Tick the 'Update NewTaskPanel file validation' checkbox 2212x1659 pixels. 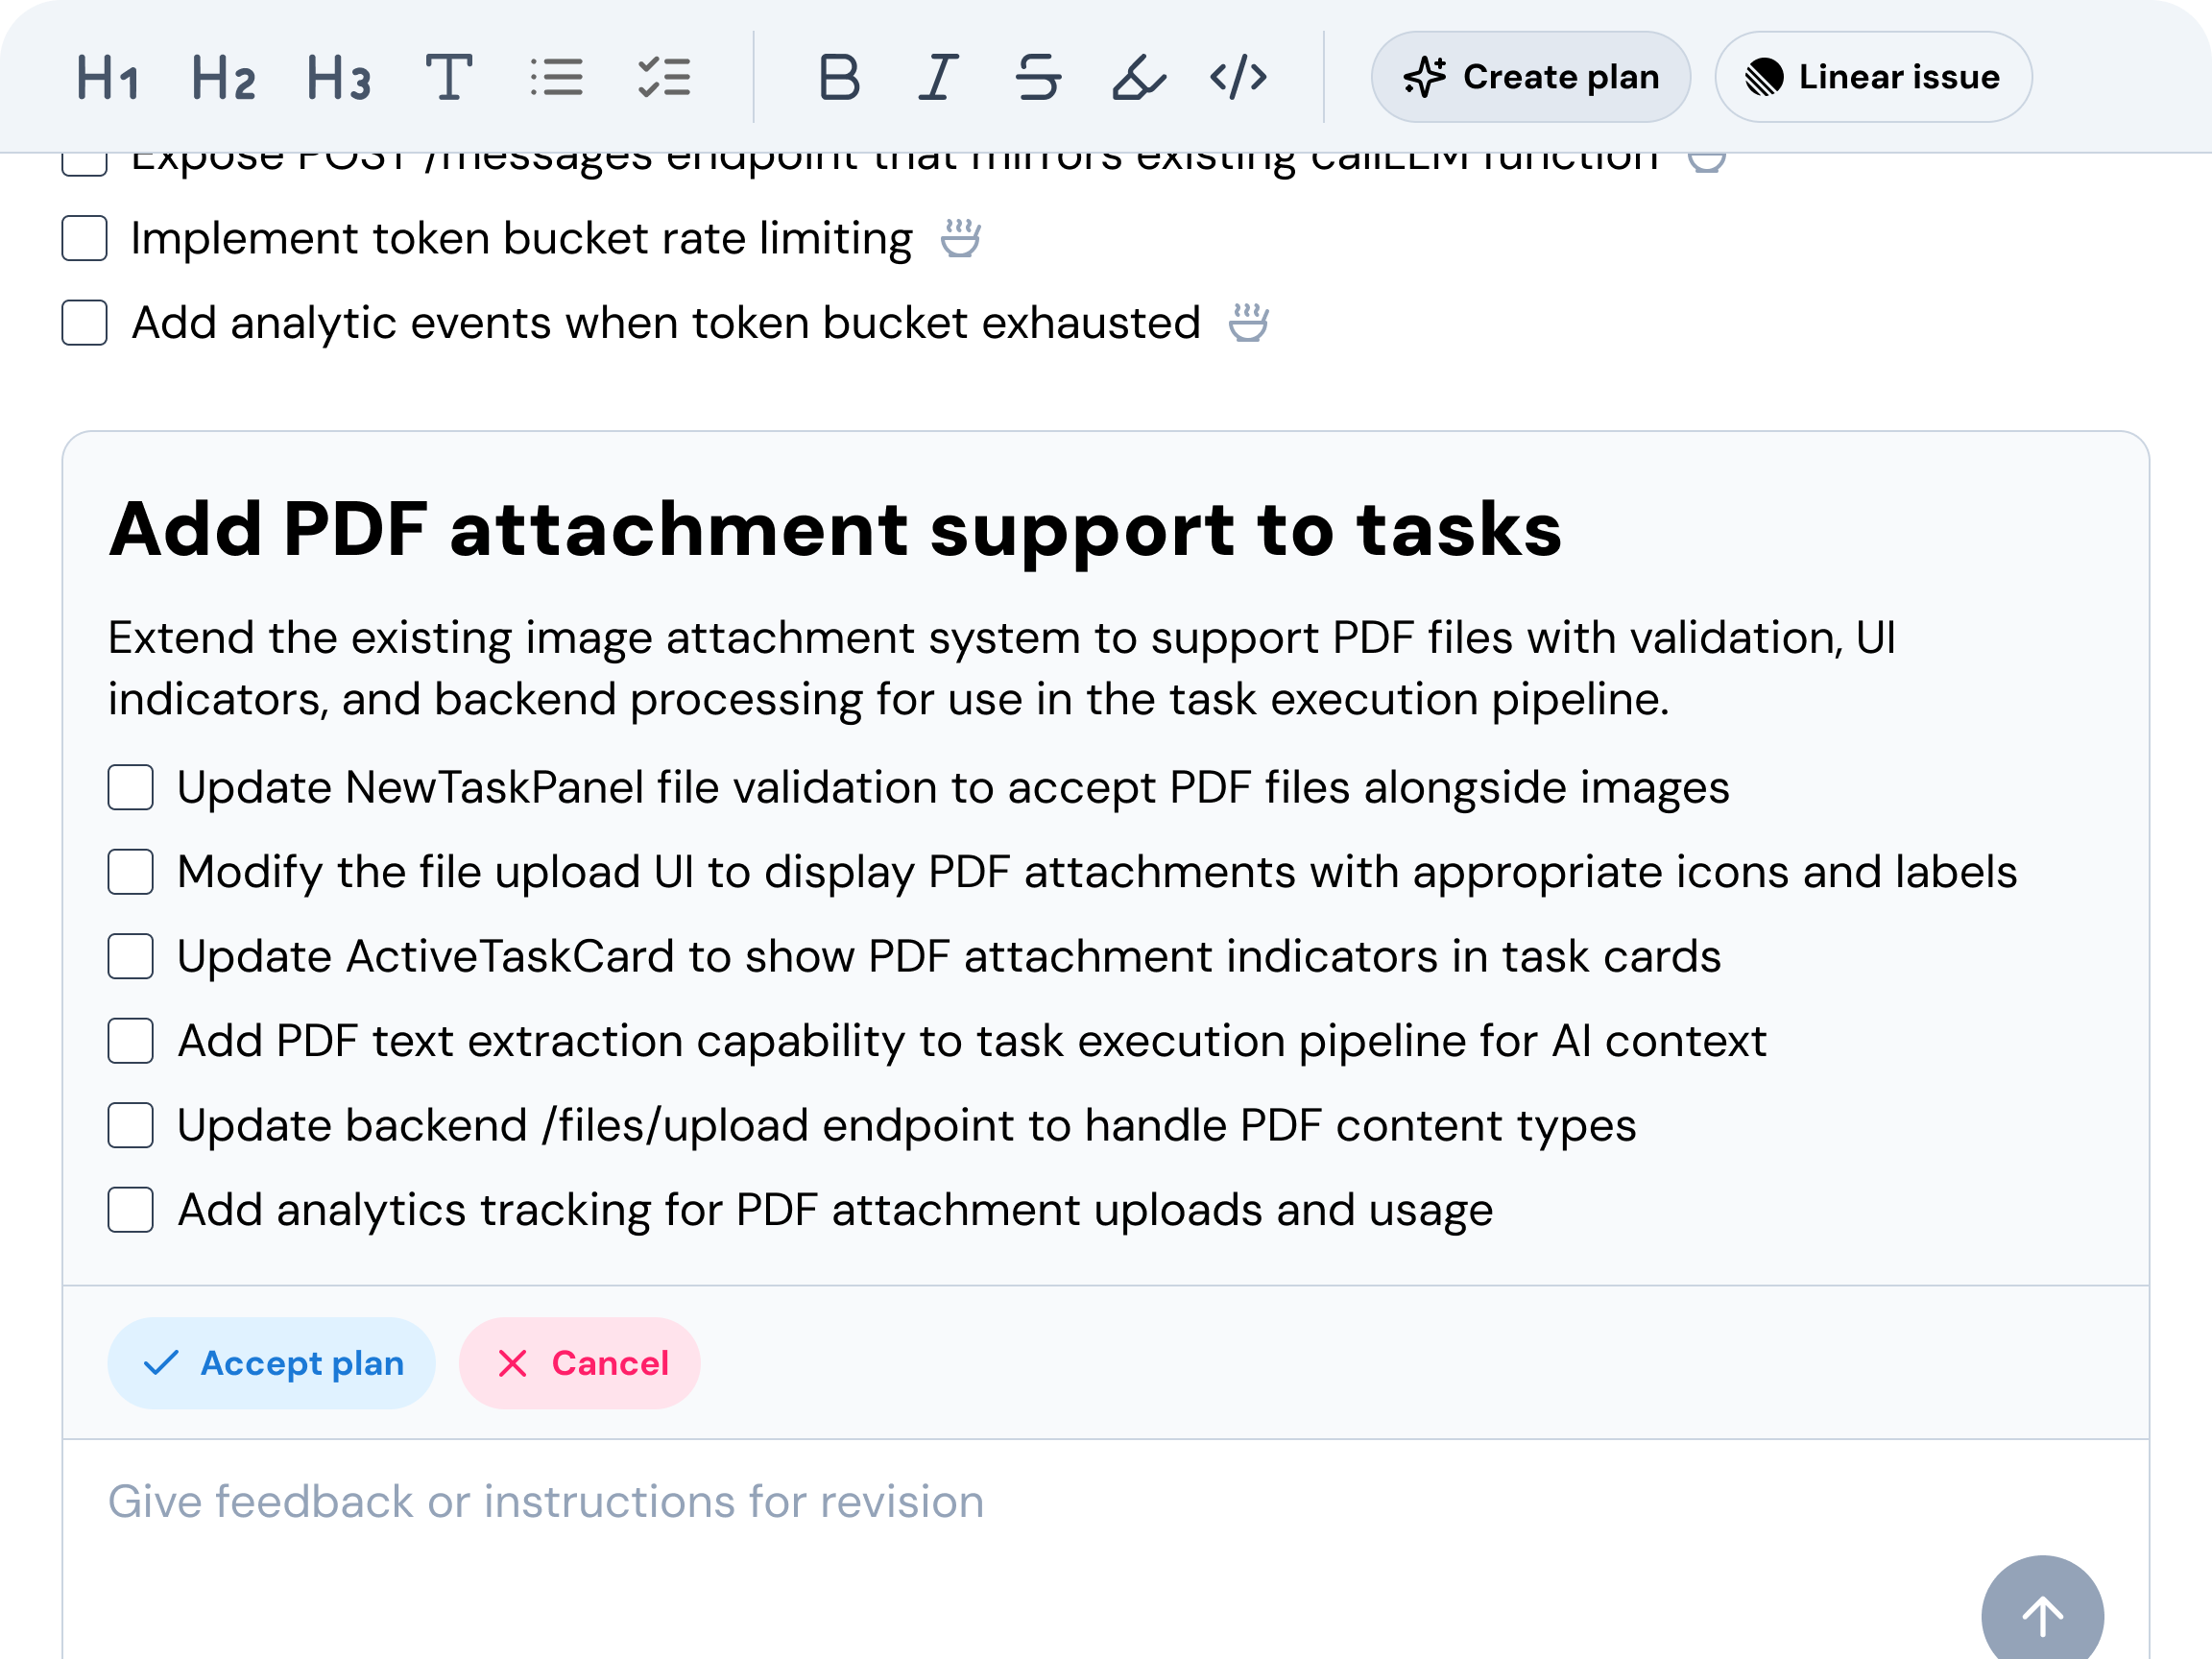pos(131,788)
